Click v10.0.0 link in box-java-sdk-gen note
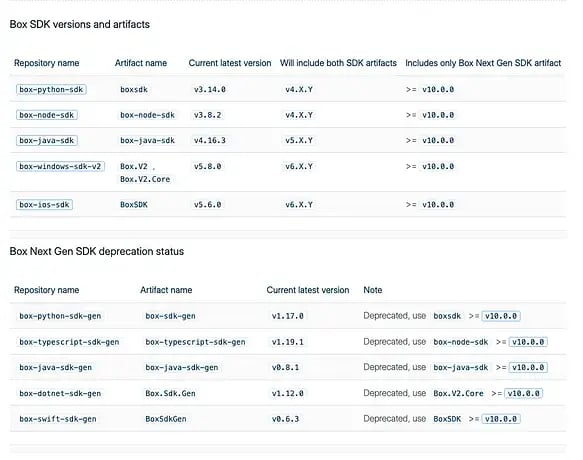Image resolution: width=583 pixels, height=460 pixels. pos(528,368)
